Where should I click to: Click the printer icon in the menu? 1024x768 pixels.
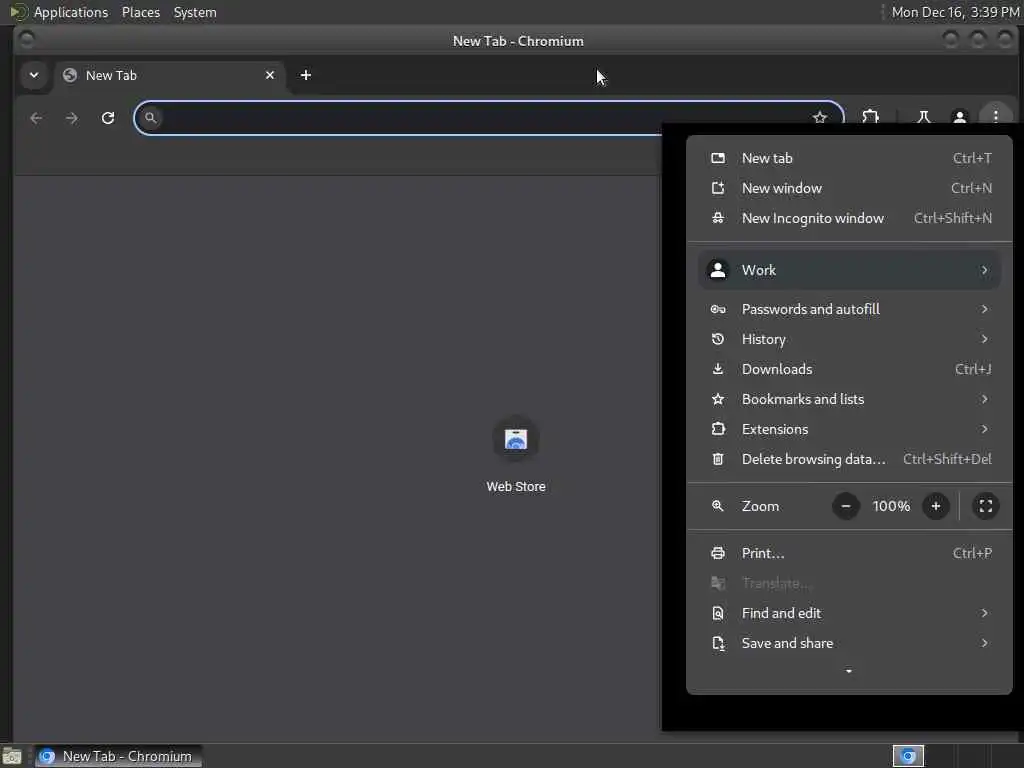[x=718, y=553]
